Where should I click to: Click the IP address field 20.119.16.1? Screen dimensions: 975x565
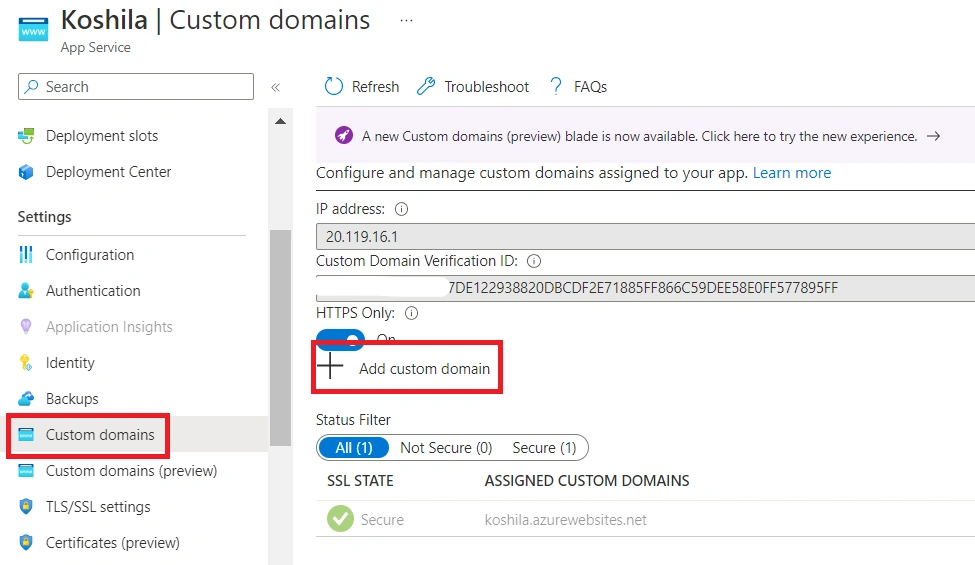(645, 237)
